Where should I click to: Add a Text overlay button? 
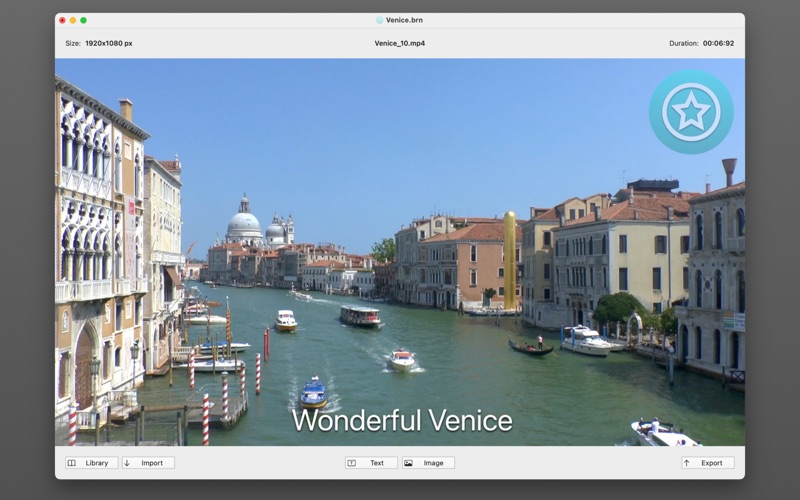coord(371,463)
